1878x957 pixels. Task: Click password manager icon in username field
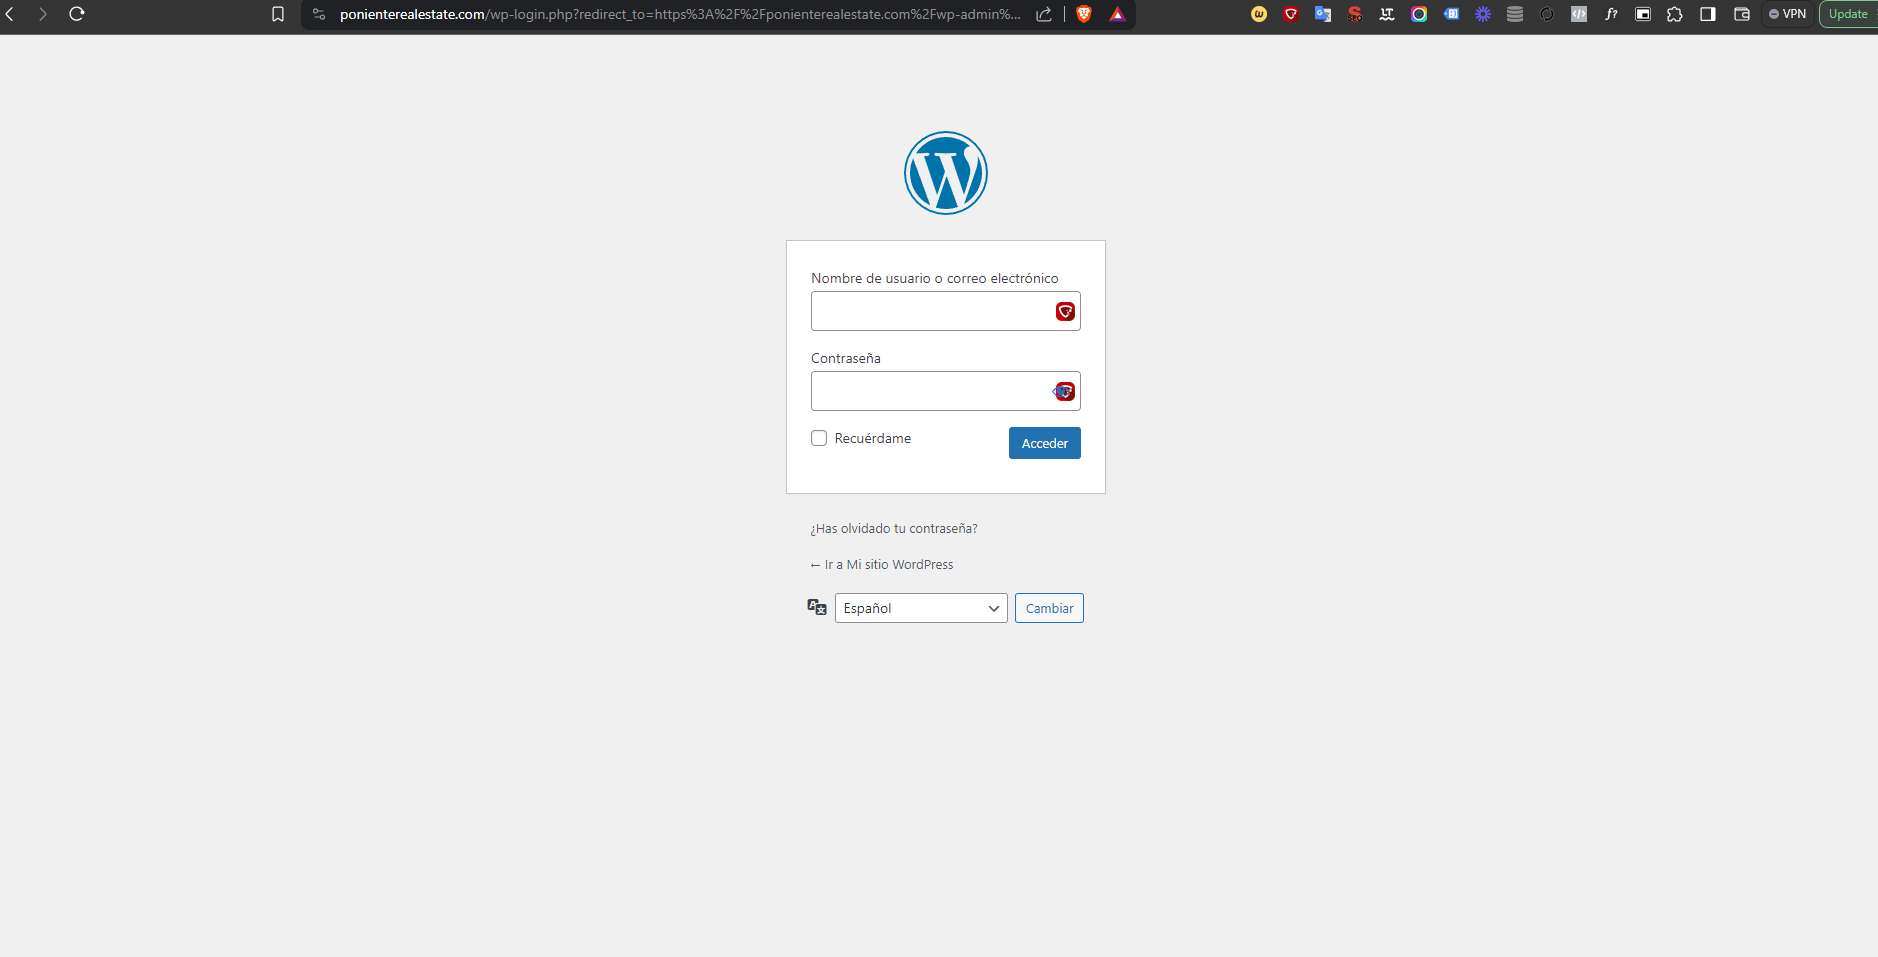tap(1065, 312)
